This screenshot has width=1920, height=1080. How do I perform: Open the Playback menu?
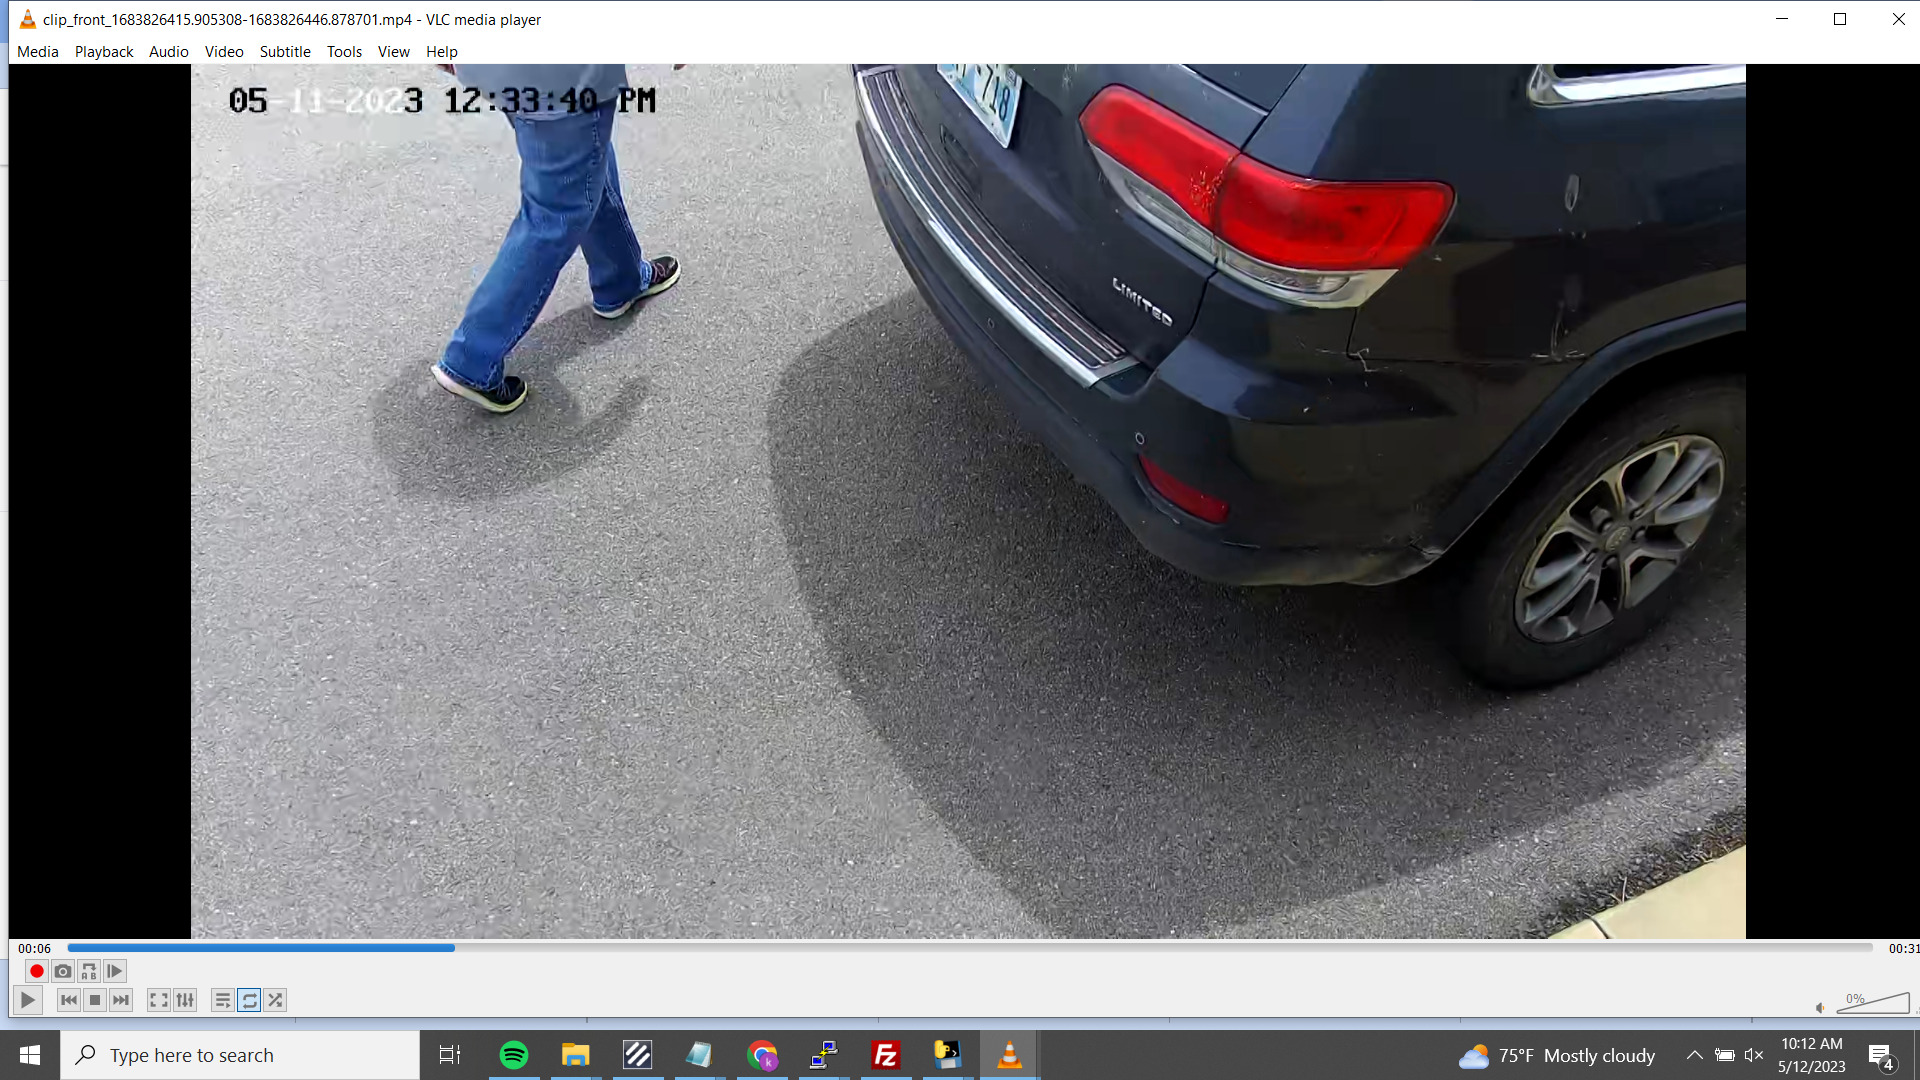104,52
